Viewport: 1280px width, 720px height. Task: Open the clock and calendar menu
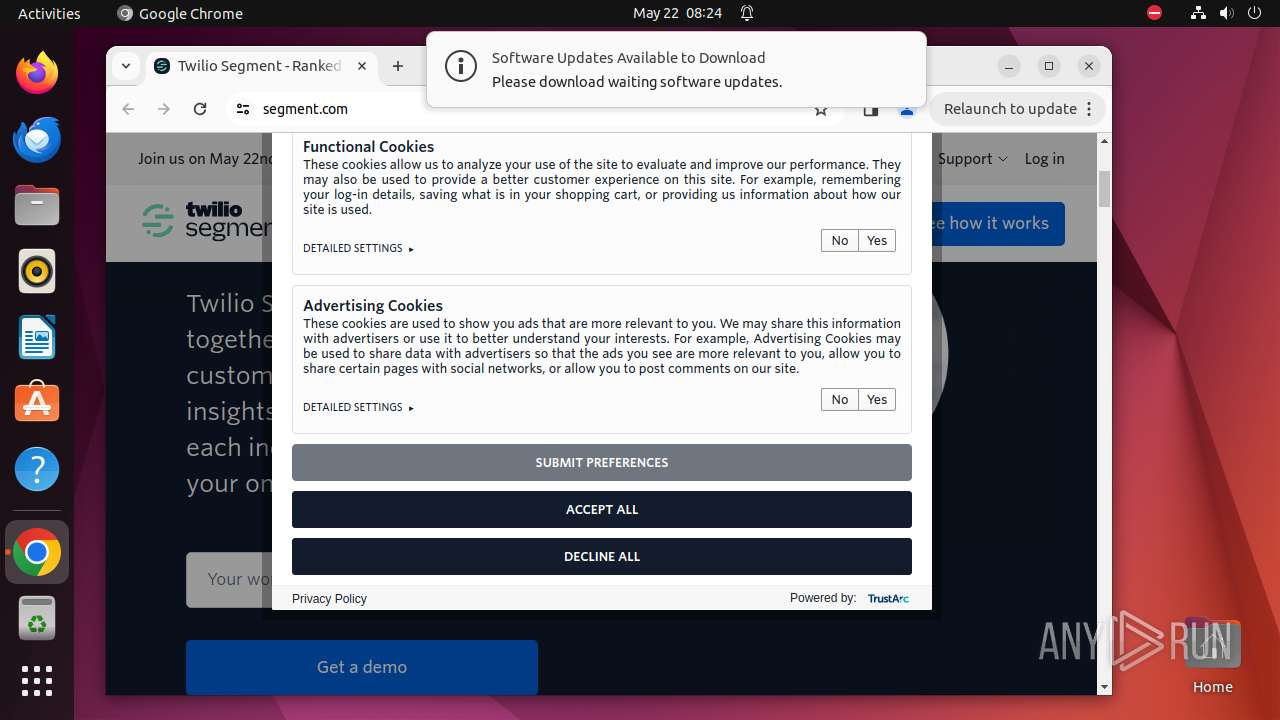[x=677, y=13]
